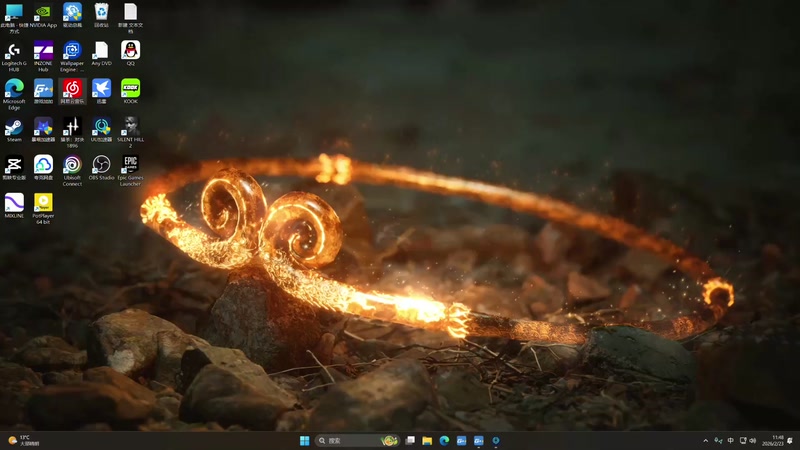This screenshot has width=800, height=450.
Task: Select the CapCut scissors-logo desktop icon
Action: pyautogui.click(x=14, y=168)
